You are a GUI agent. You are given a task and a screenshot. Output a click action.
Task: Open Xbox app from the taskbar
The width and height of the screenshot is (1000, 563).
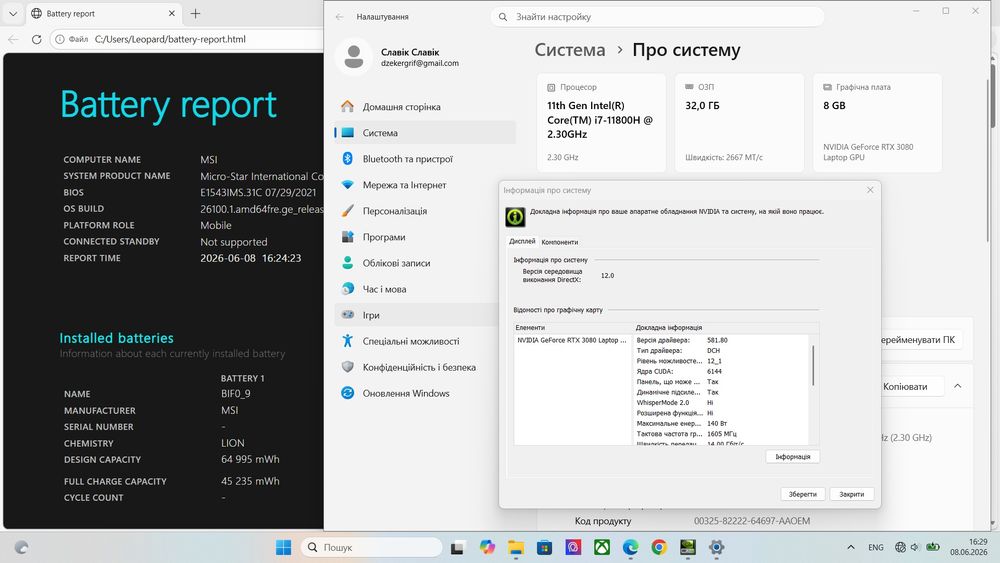(601, 547)
